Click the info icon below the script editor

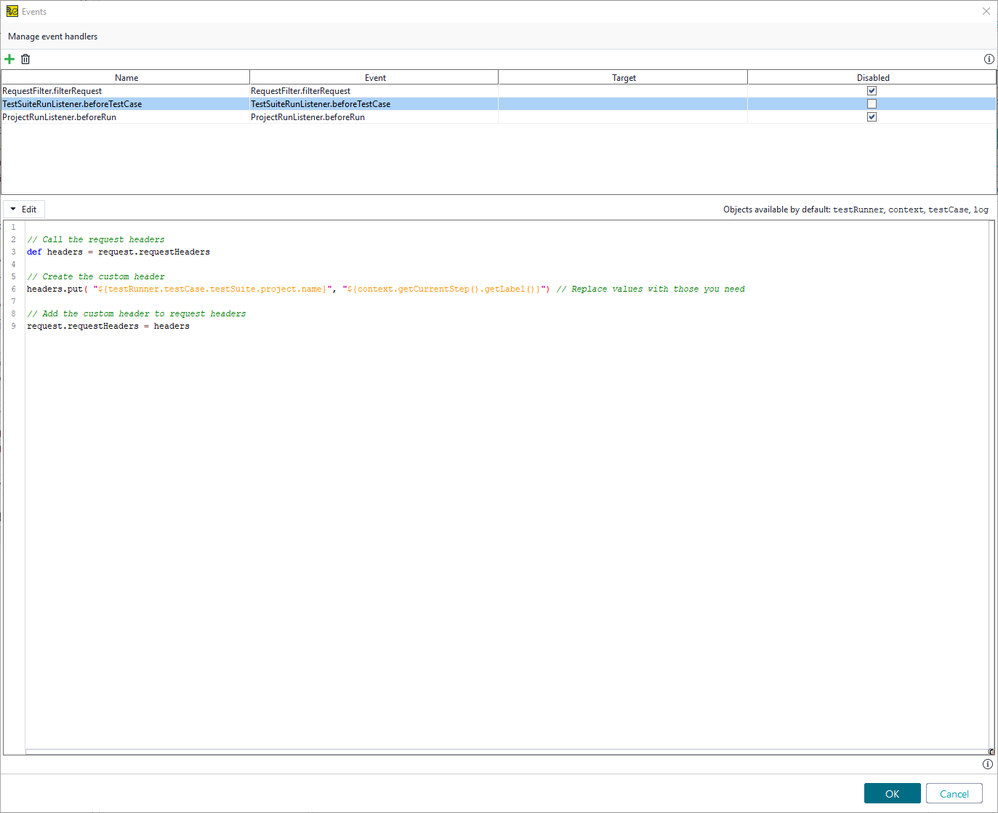point(988,764)
